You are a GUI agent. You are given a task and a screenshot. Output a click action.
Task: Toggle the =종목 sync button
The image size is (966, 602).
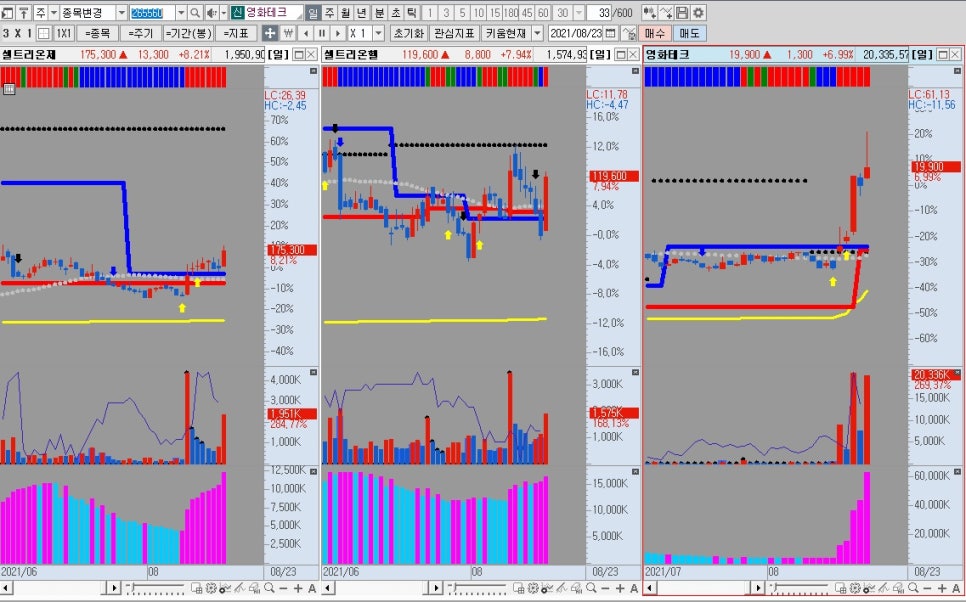[97, 33]
